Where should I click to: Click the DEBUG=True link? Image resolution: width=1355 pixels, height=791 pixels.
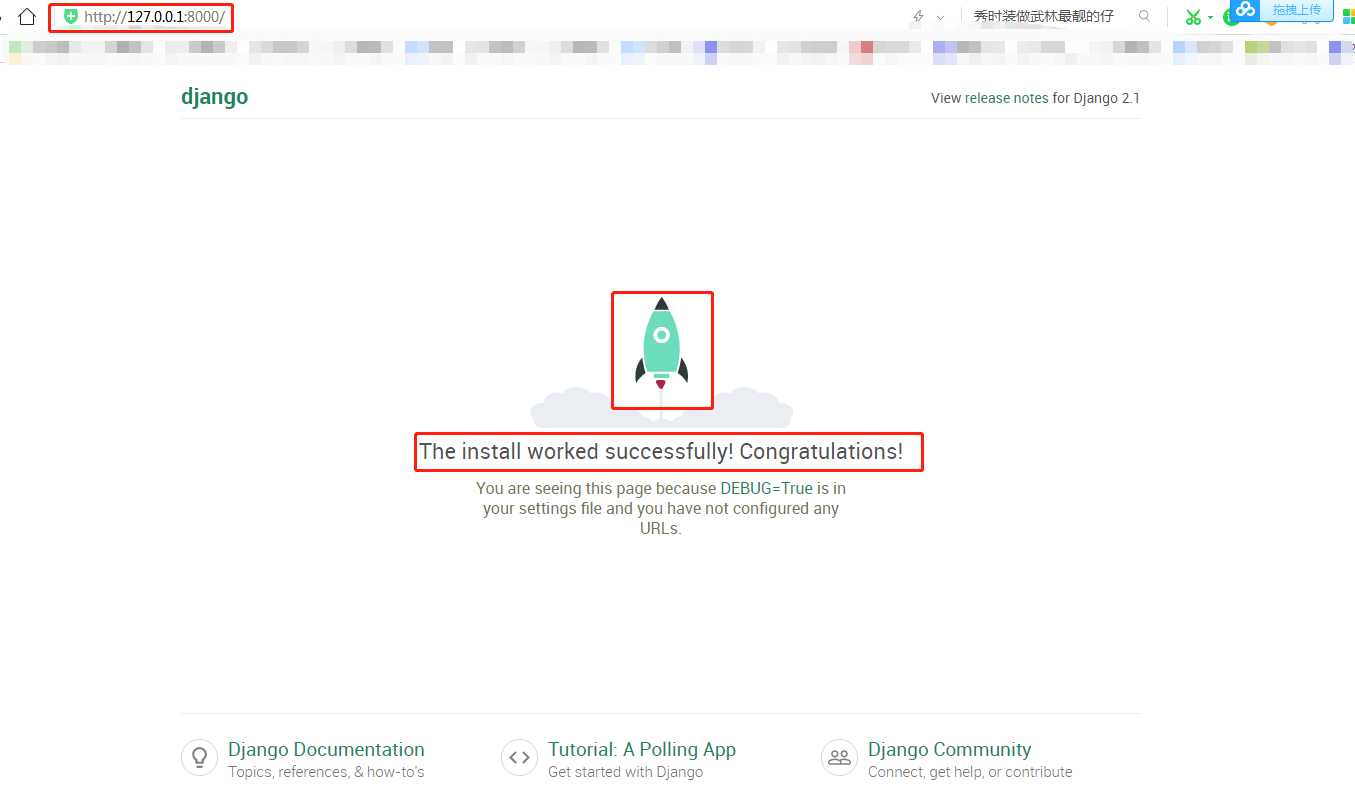point(766,489)
